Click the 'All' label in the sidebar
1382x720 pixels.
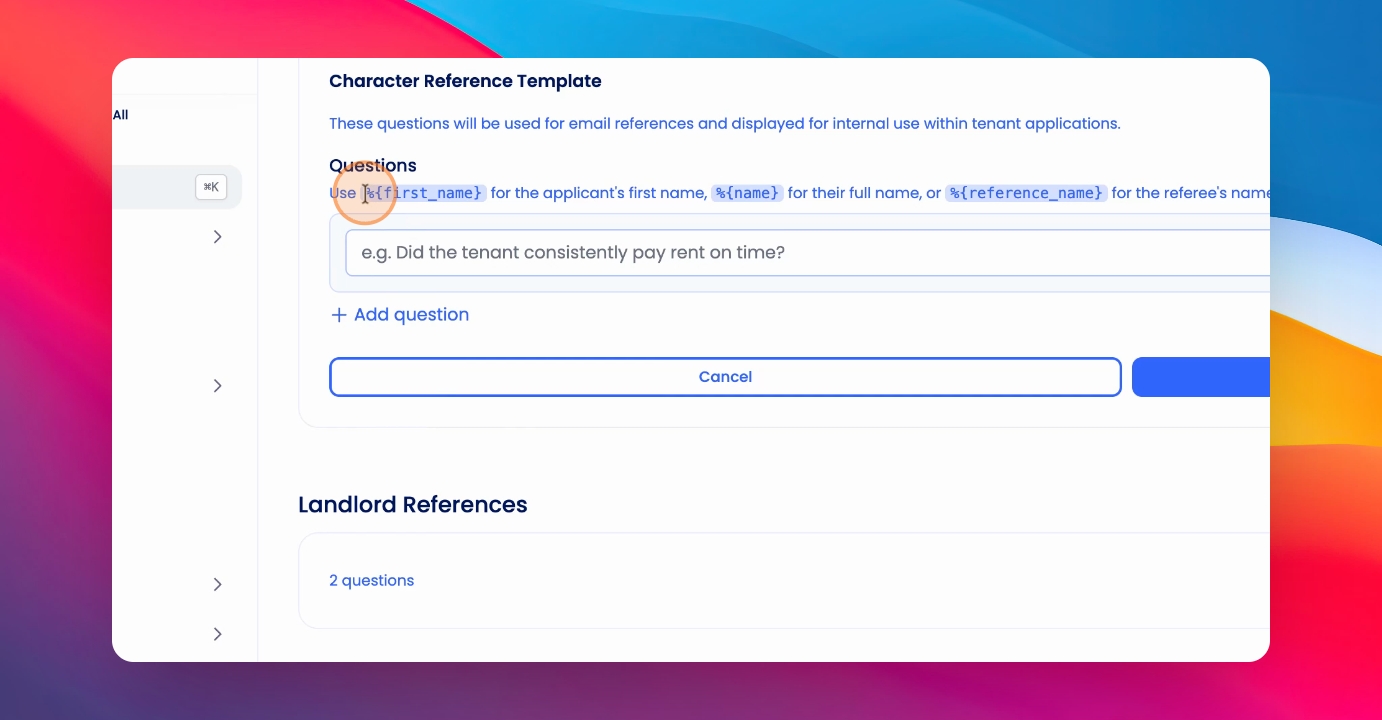[120, 115]
